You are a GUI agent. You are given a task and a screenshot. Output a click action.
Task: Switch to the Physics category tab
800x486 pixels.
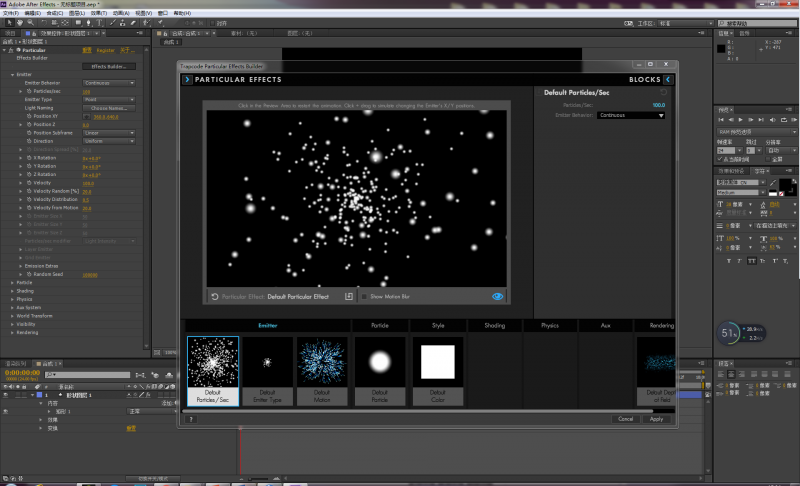tap(550, 325)
